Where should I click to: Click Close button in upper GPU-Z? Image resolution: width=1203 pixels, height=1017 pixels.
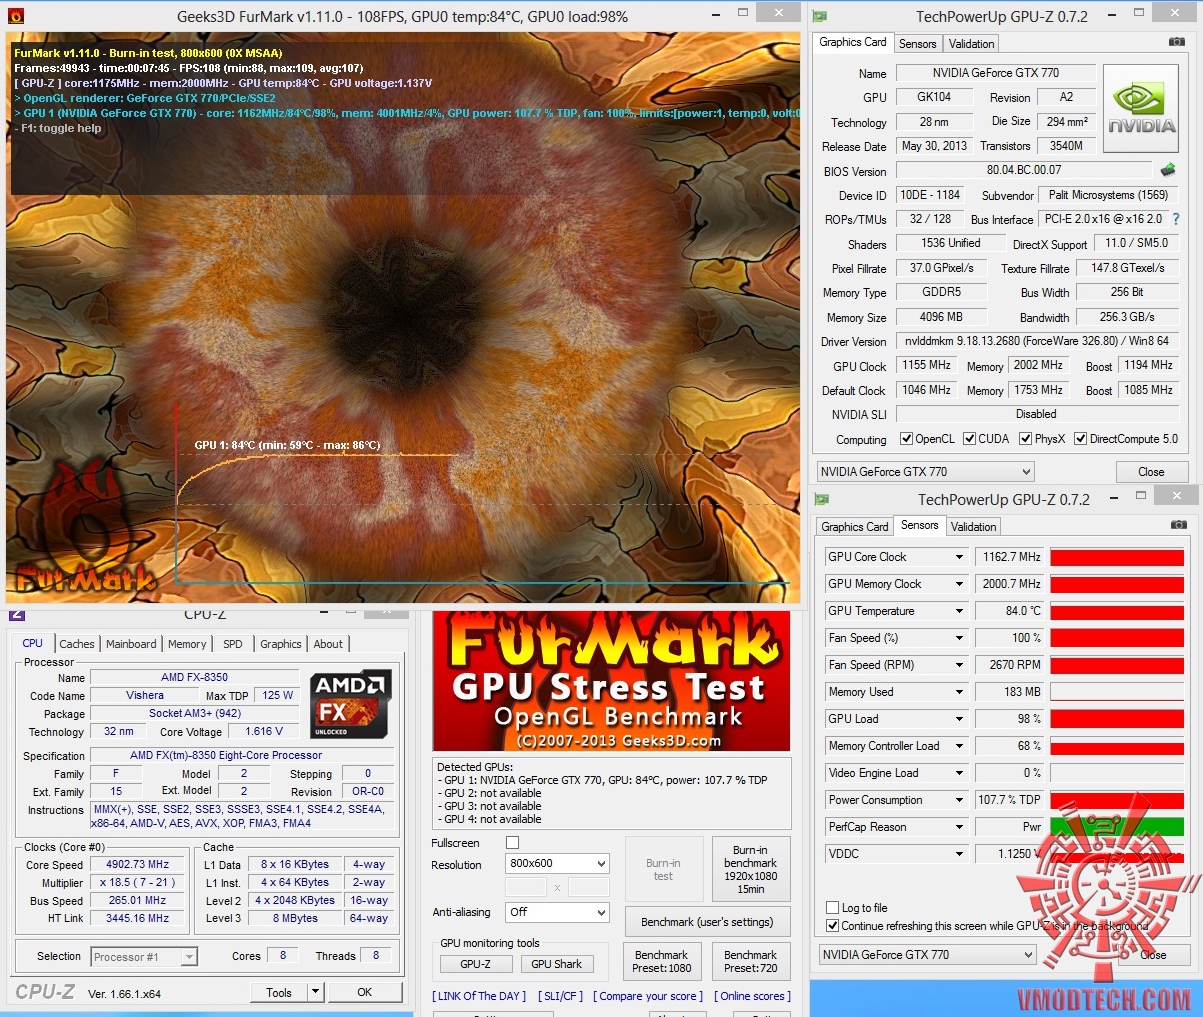1151,472
